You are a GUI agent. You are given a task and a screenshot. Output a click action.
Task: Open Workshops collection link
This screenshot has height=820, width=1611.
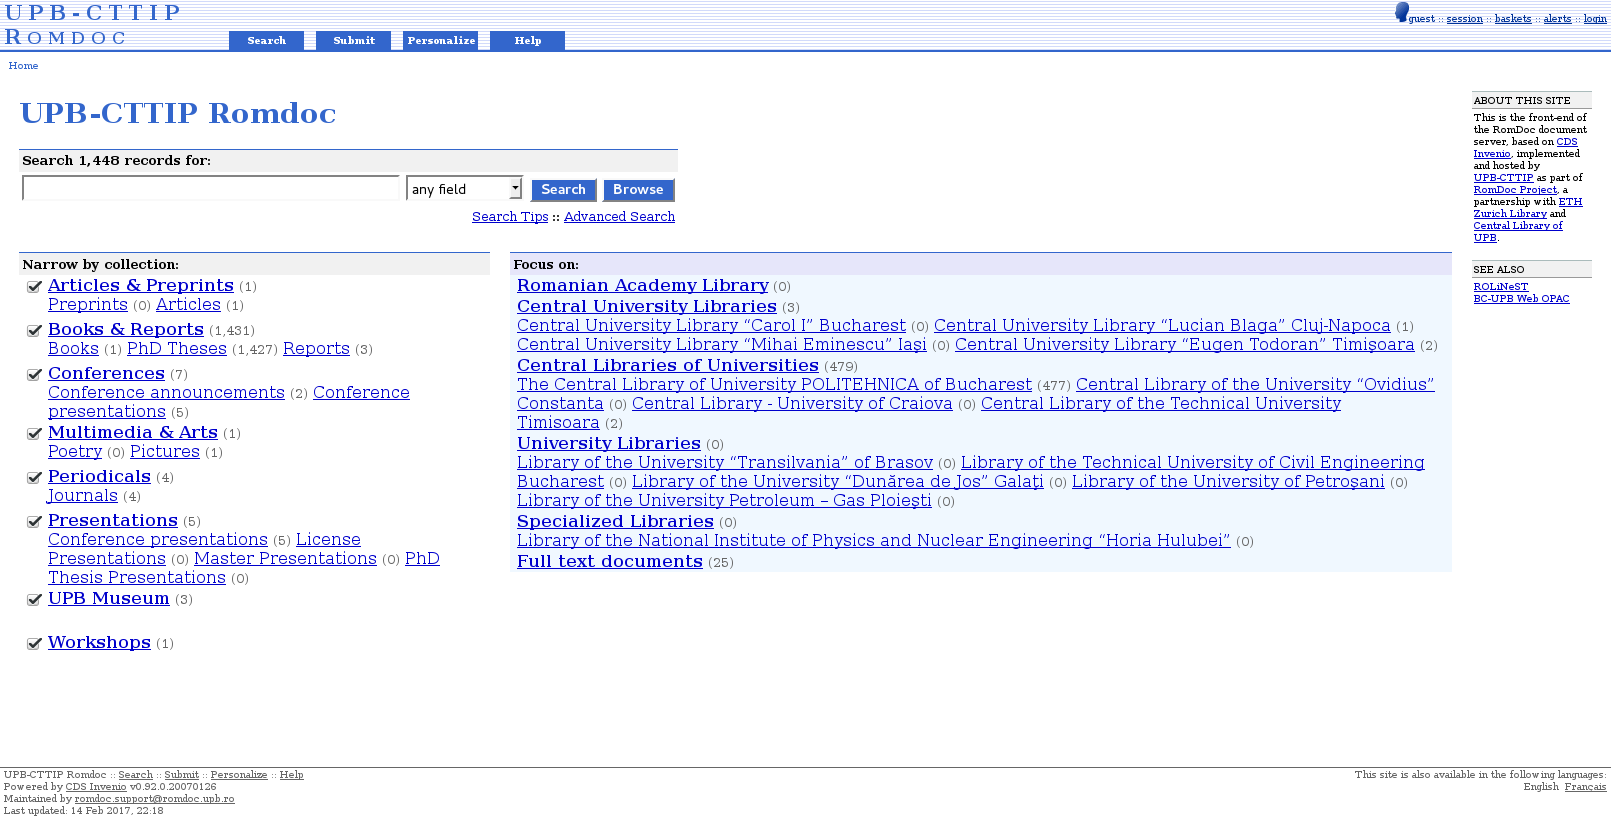[99, 643]
